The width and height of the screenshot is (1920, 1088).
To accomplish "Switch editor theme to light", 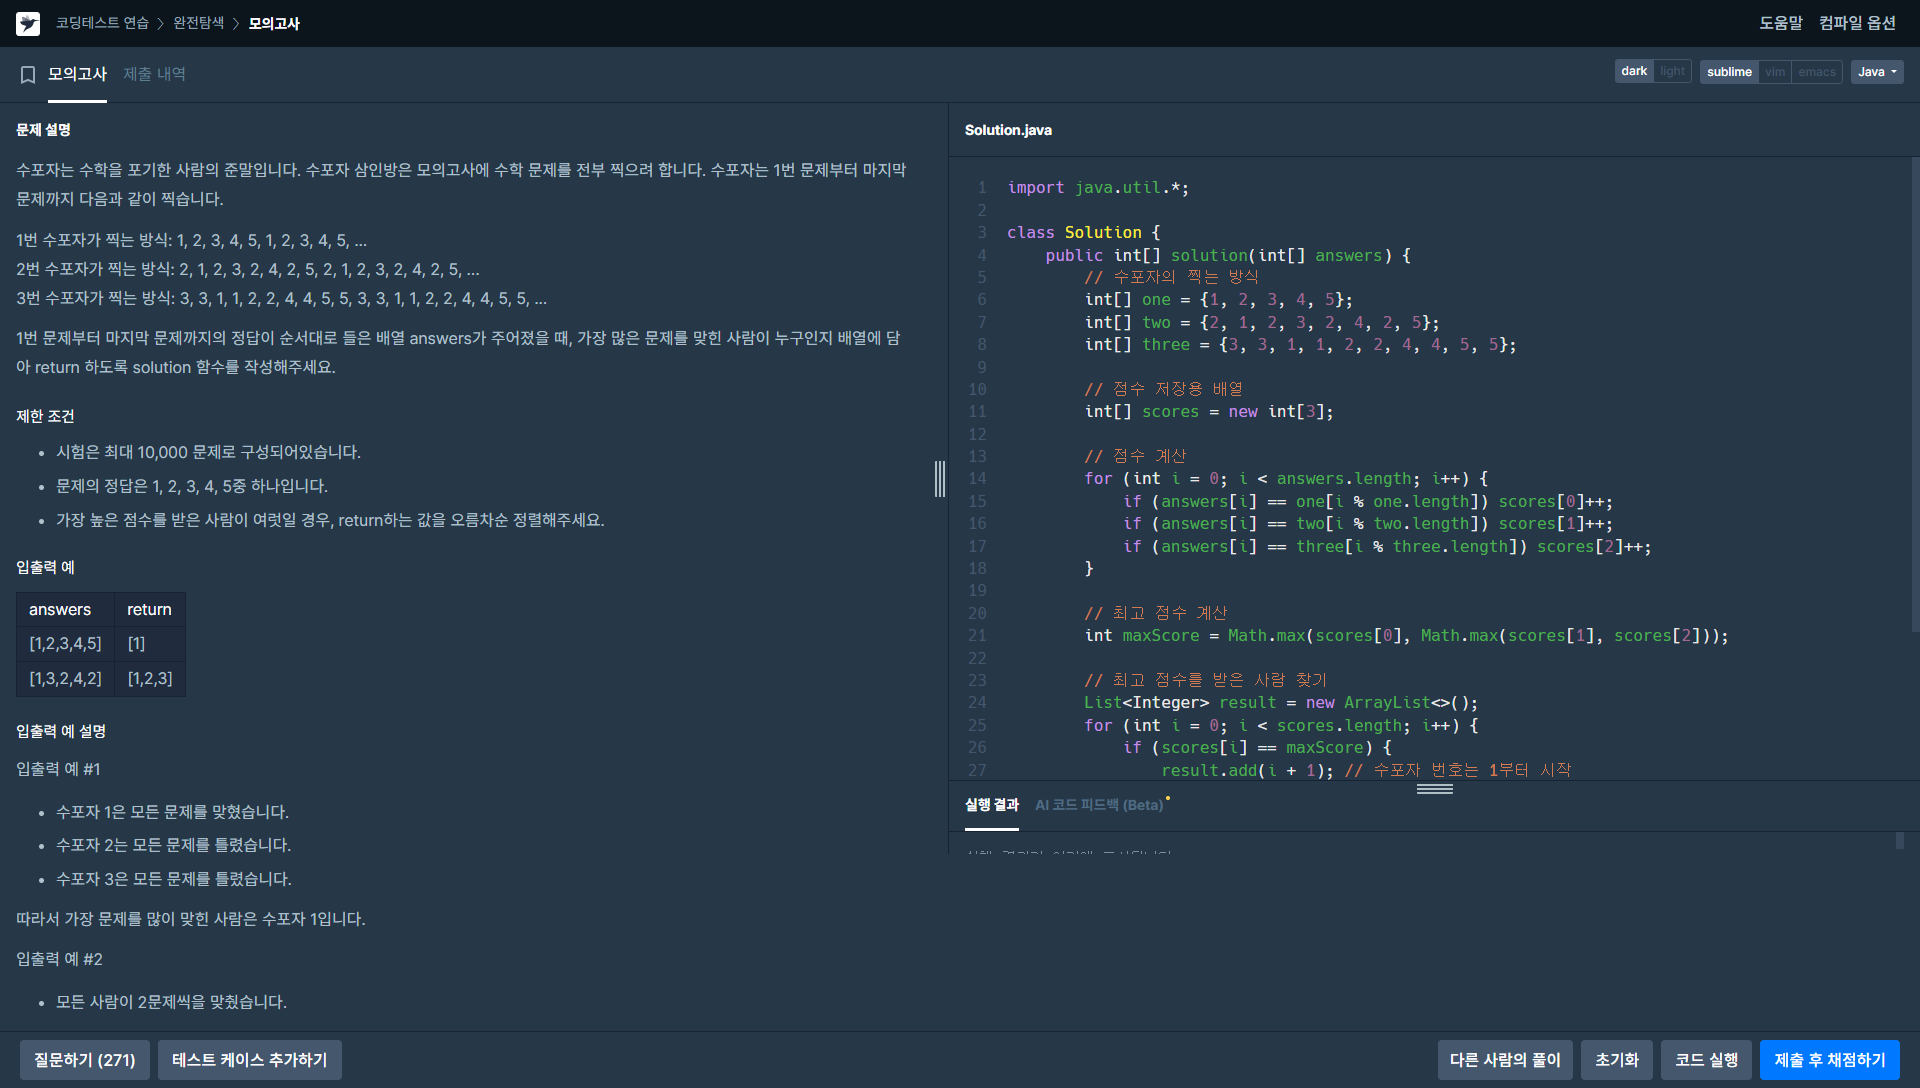I will pos(1672,71).
